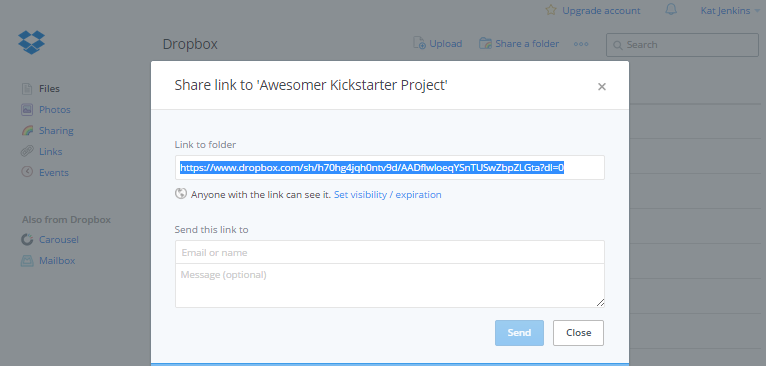Close the share link dialog with X
The width and height of the screenshot is (766, 366).
click(602, 86)
